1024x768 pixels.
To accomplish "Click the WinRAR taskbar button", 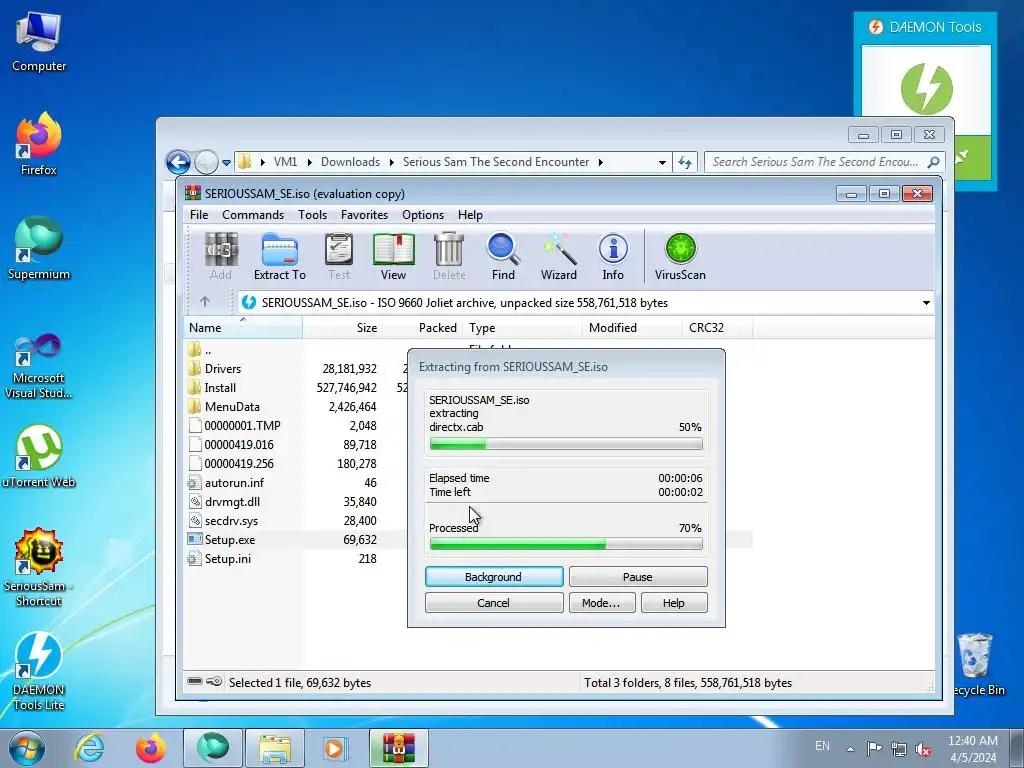I will (x=398, y=748).
